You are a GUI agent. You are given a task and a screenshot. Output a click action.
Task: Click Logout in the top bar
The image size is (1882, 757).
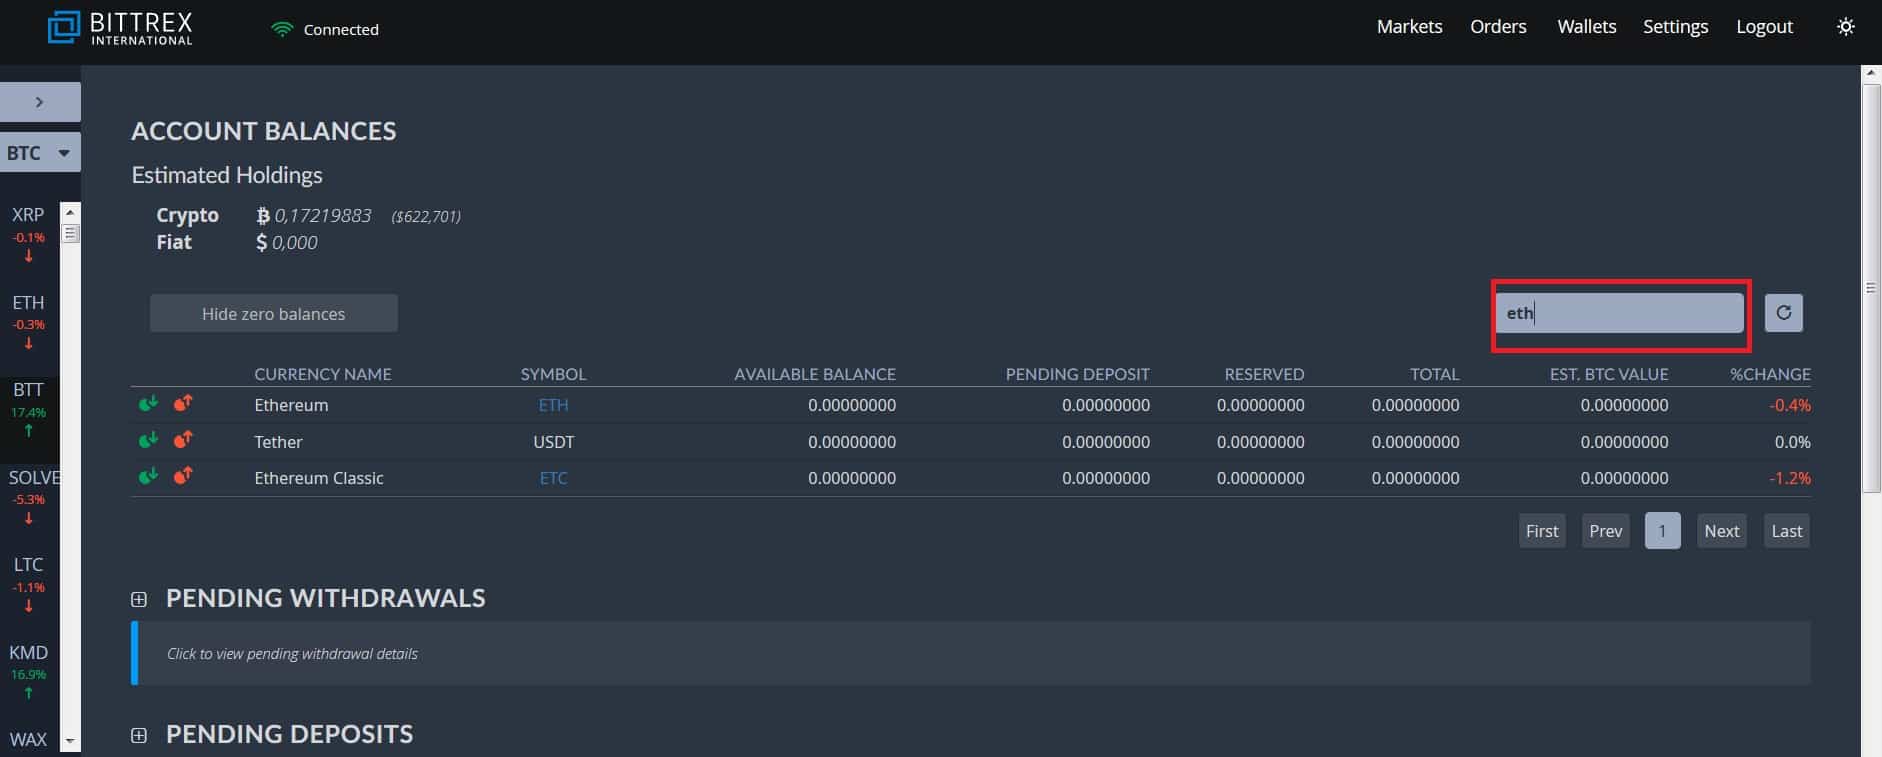1764,27
